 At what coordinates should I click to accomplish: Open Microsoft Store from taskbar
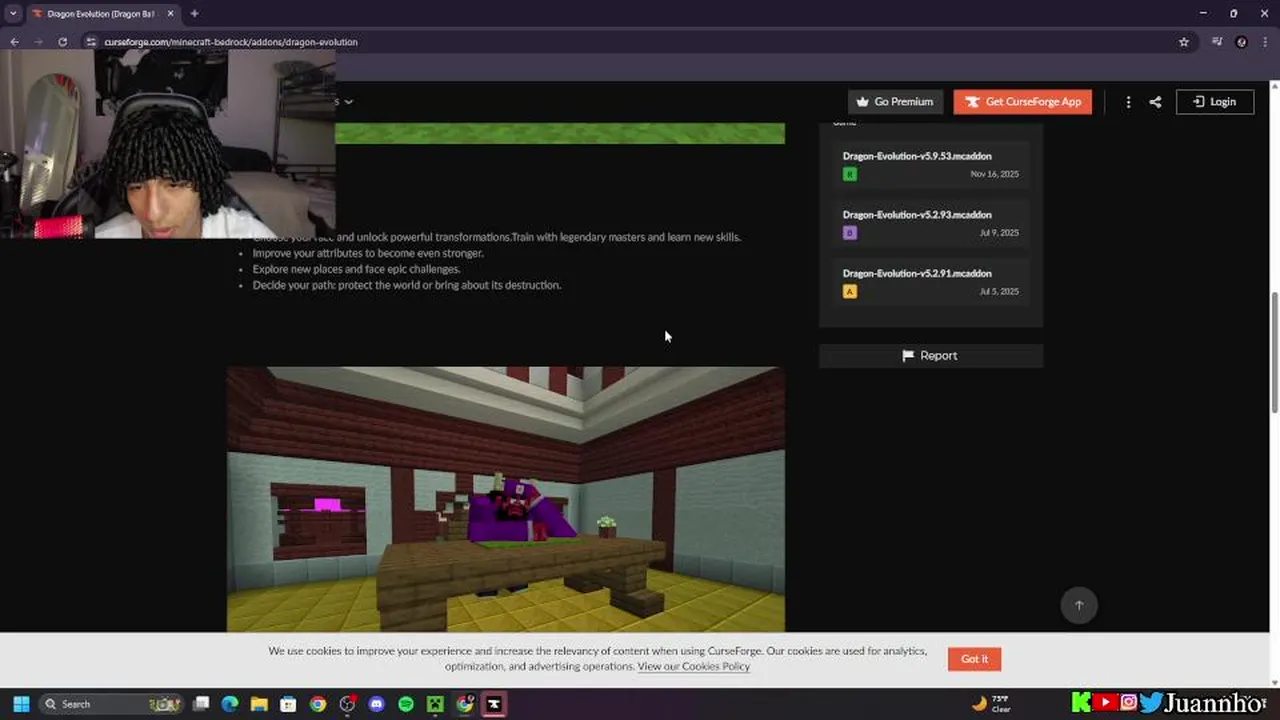point(288,704)
